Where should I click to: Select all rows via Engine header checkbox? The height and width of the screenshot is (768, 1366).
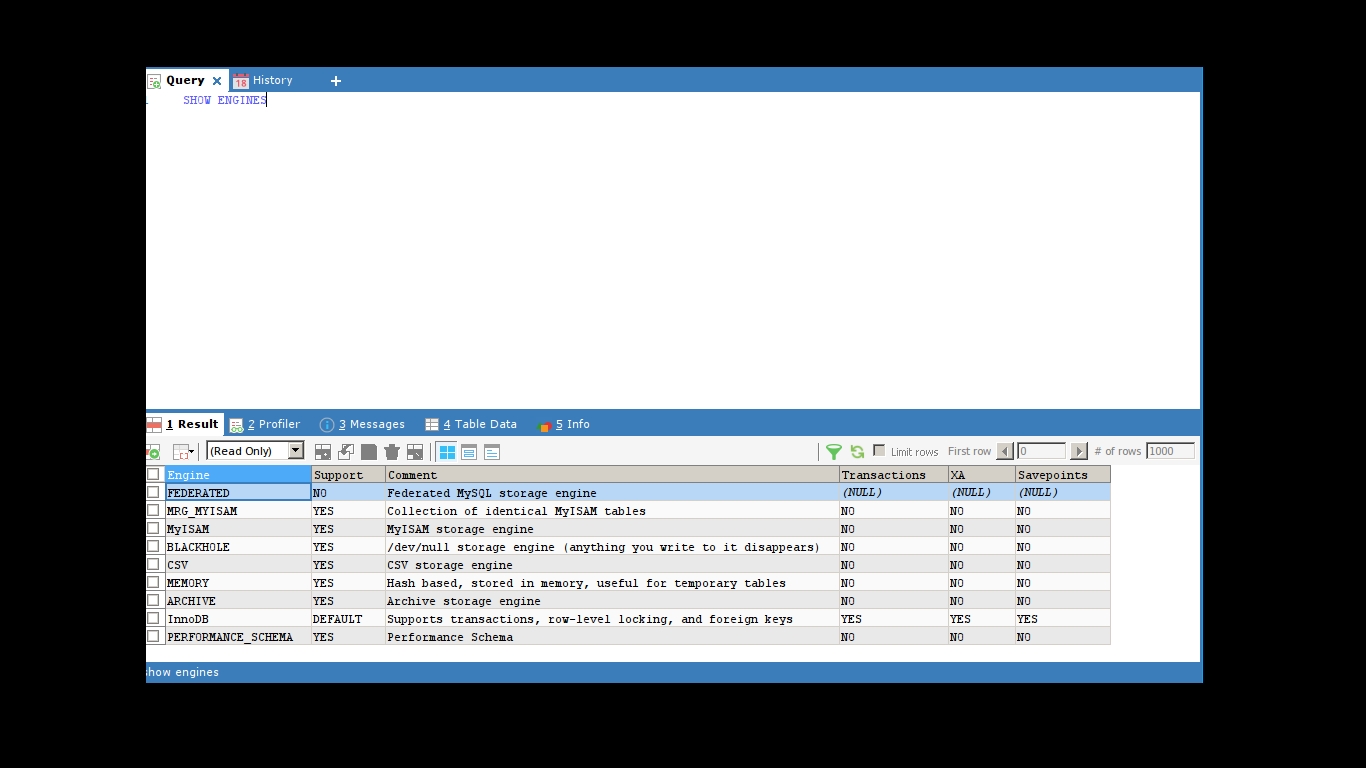(x=153, y=474)
